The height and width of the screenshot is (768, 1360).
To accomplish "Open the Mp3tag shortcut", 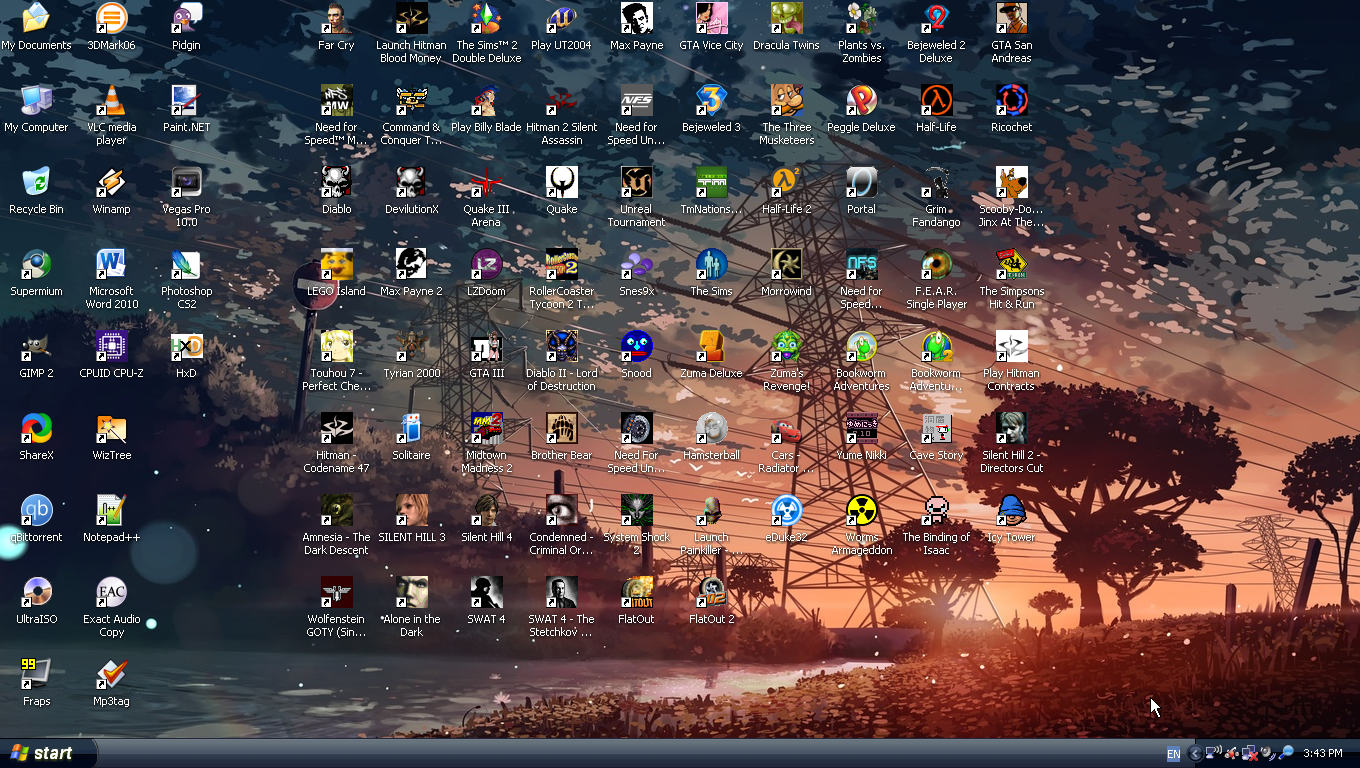I will pyautogui.click(x=111, y=674).
